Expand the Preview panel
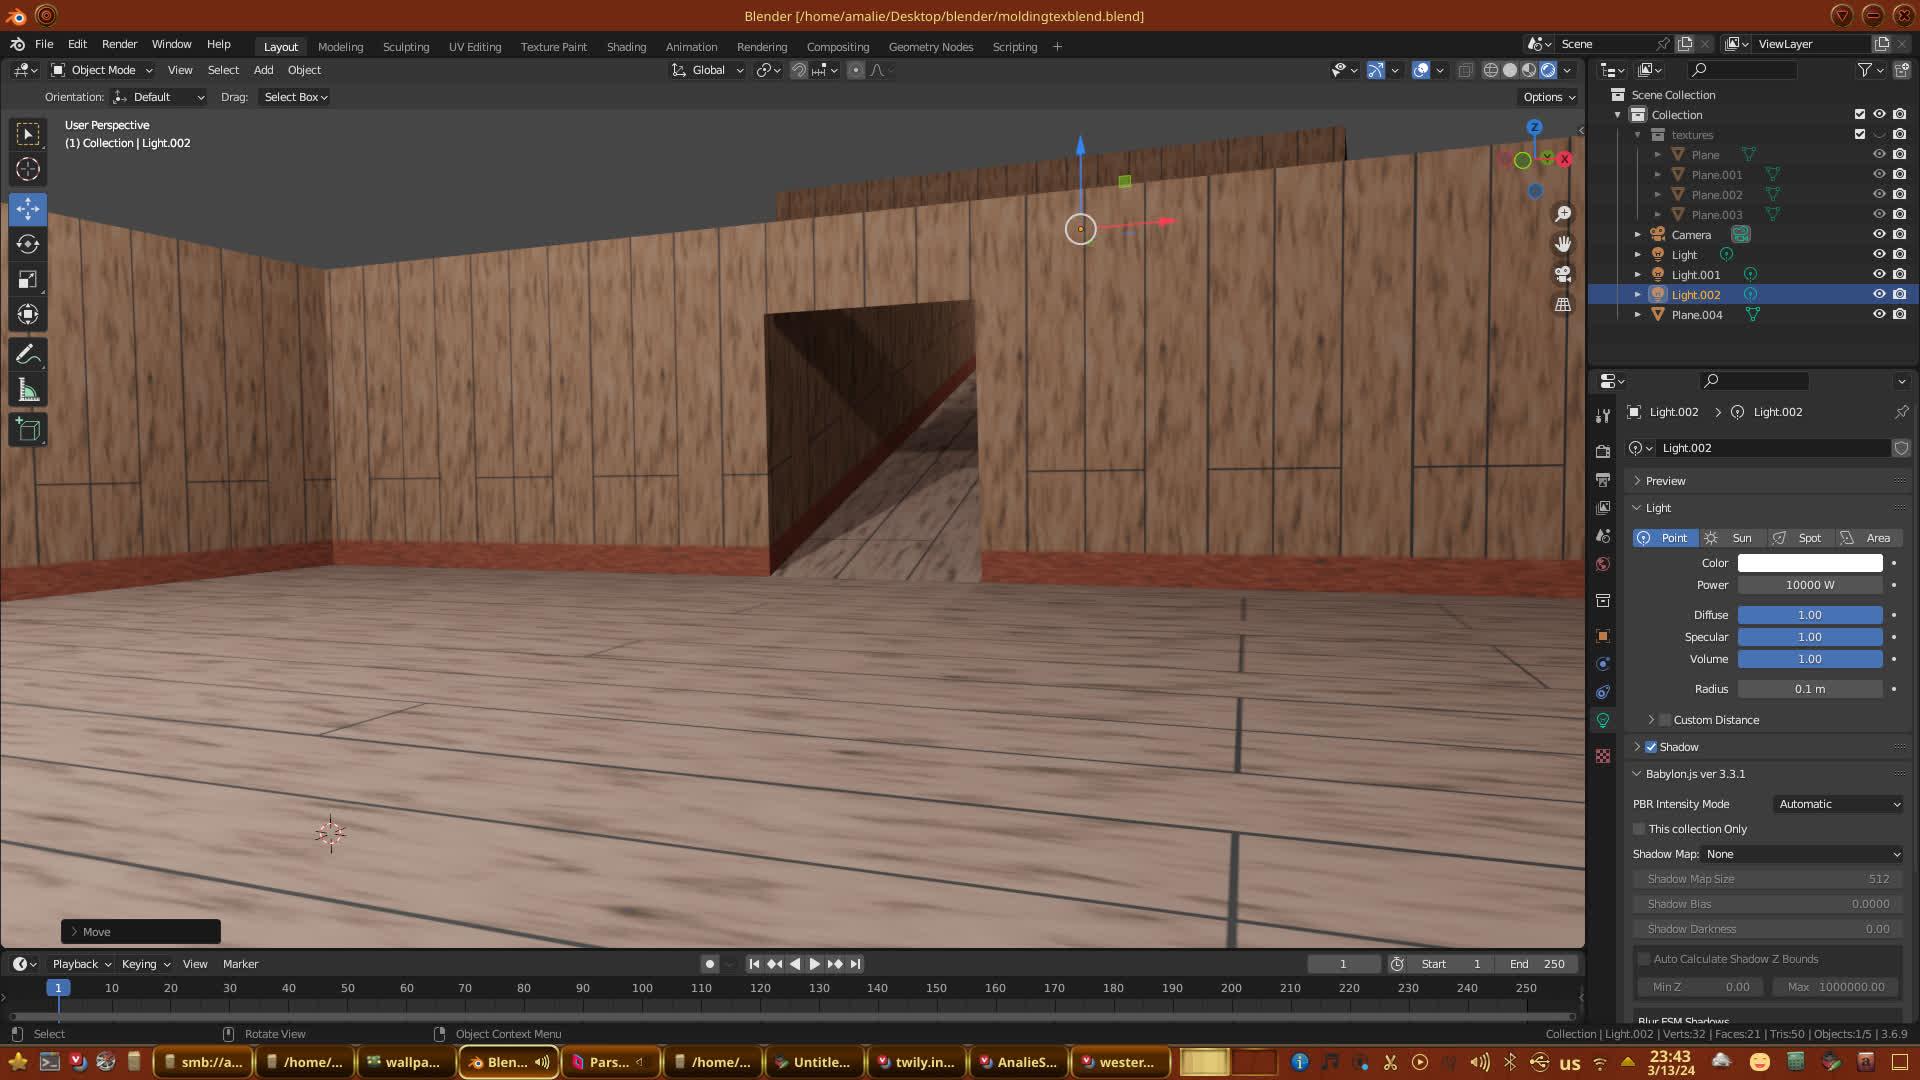Image resolution: width=1920 pixels, height=1080 pixels. tap(1665, 481)
